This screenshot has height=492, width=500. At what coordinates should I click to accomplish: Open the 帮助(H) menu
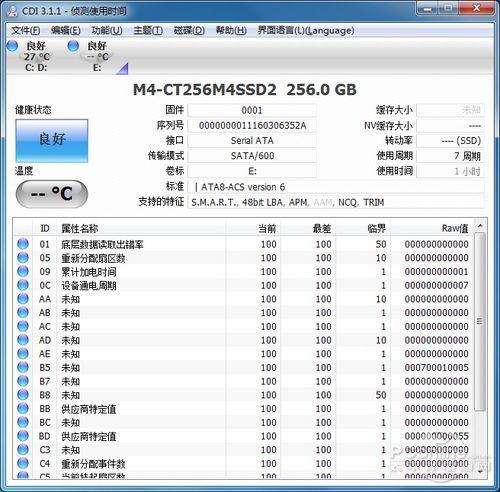coord(231,31)
